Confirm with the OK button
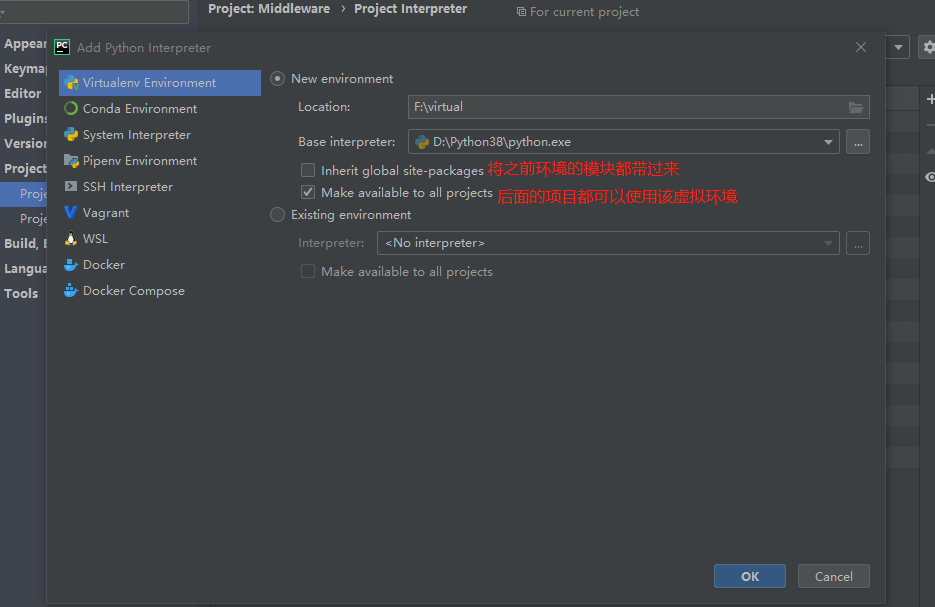Viewport: 935px width, 607px height. 750,576
